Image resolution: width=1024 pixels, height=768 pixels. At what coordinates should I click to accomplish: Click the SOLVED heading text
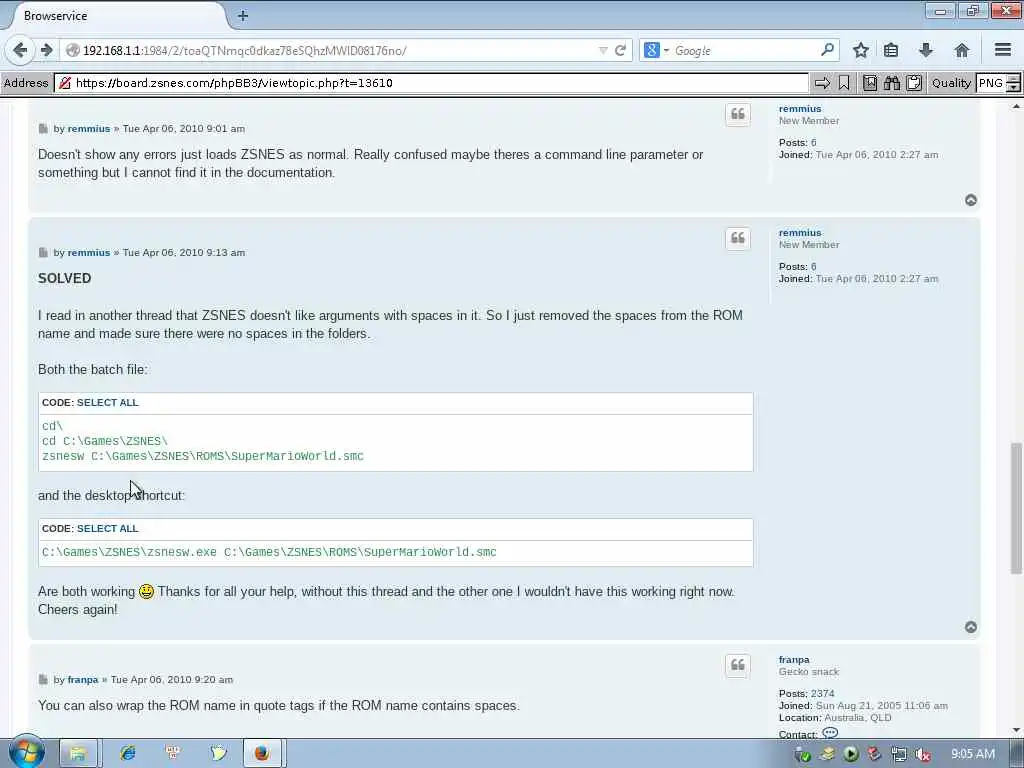[65, 278]
